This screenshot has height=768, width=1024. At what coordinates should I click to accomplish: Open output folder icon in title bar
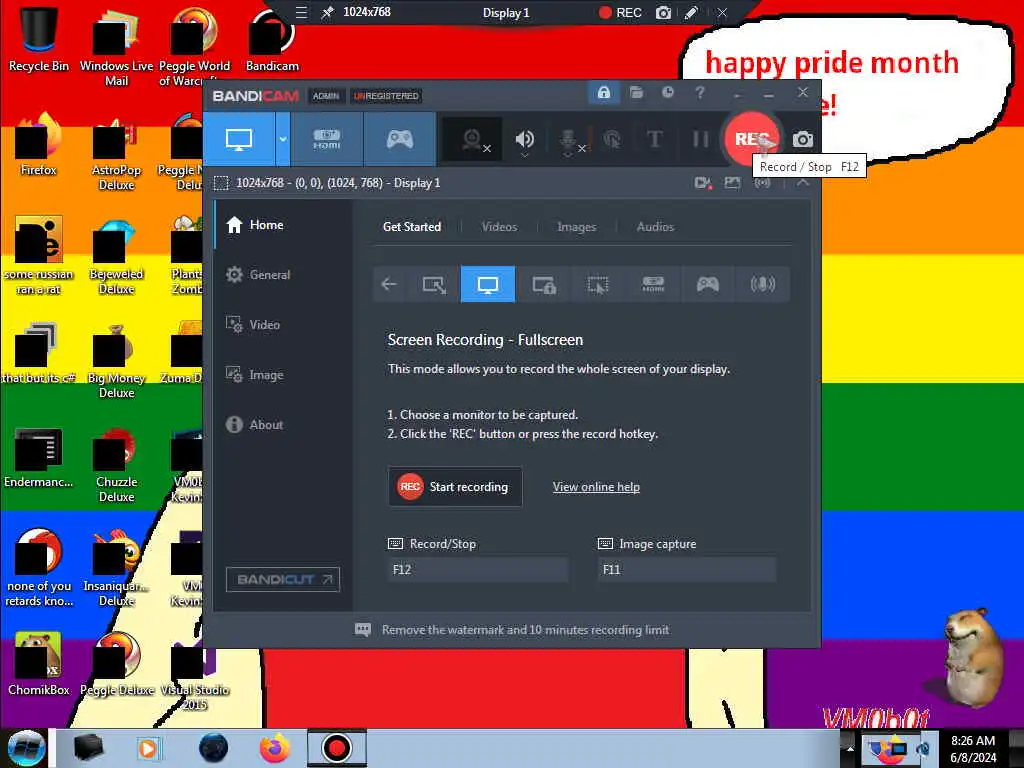pyautogui.click(x=636, y=92)
